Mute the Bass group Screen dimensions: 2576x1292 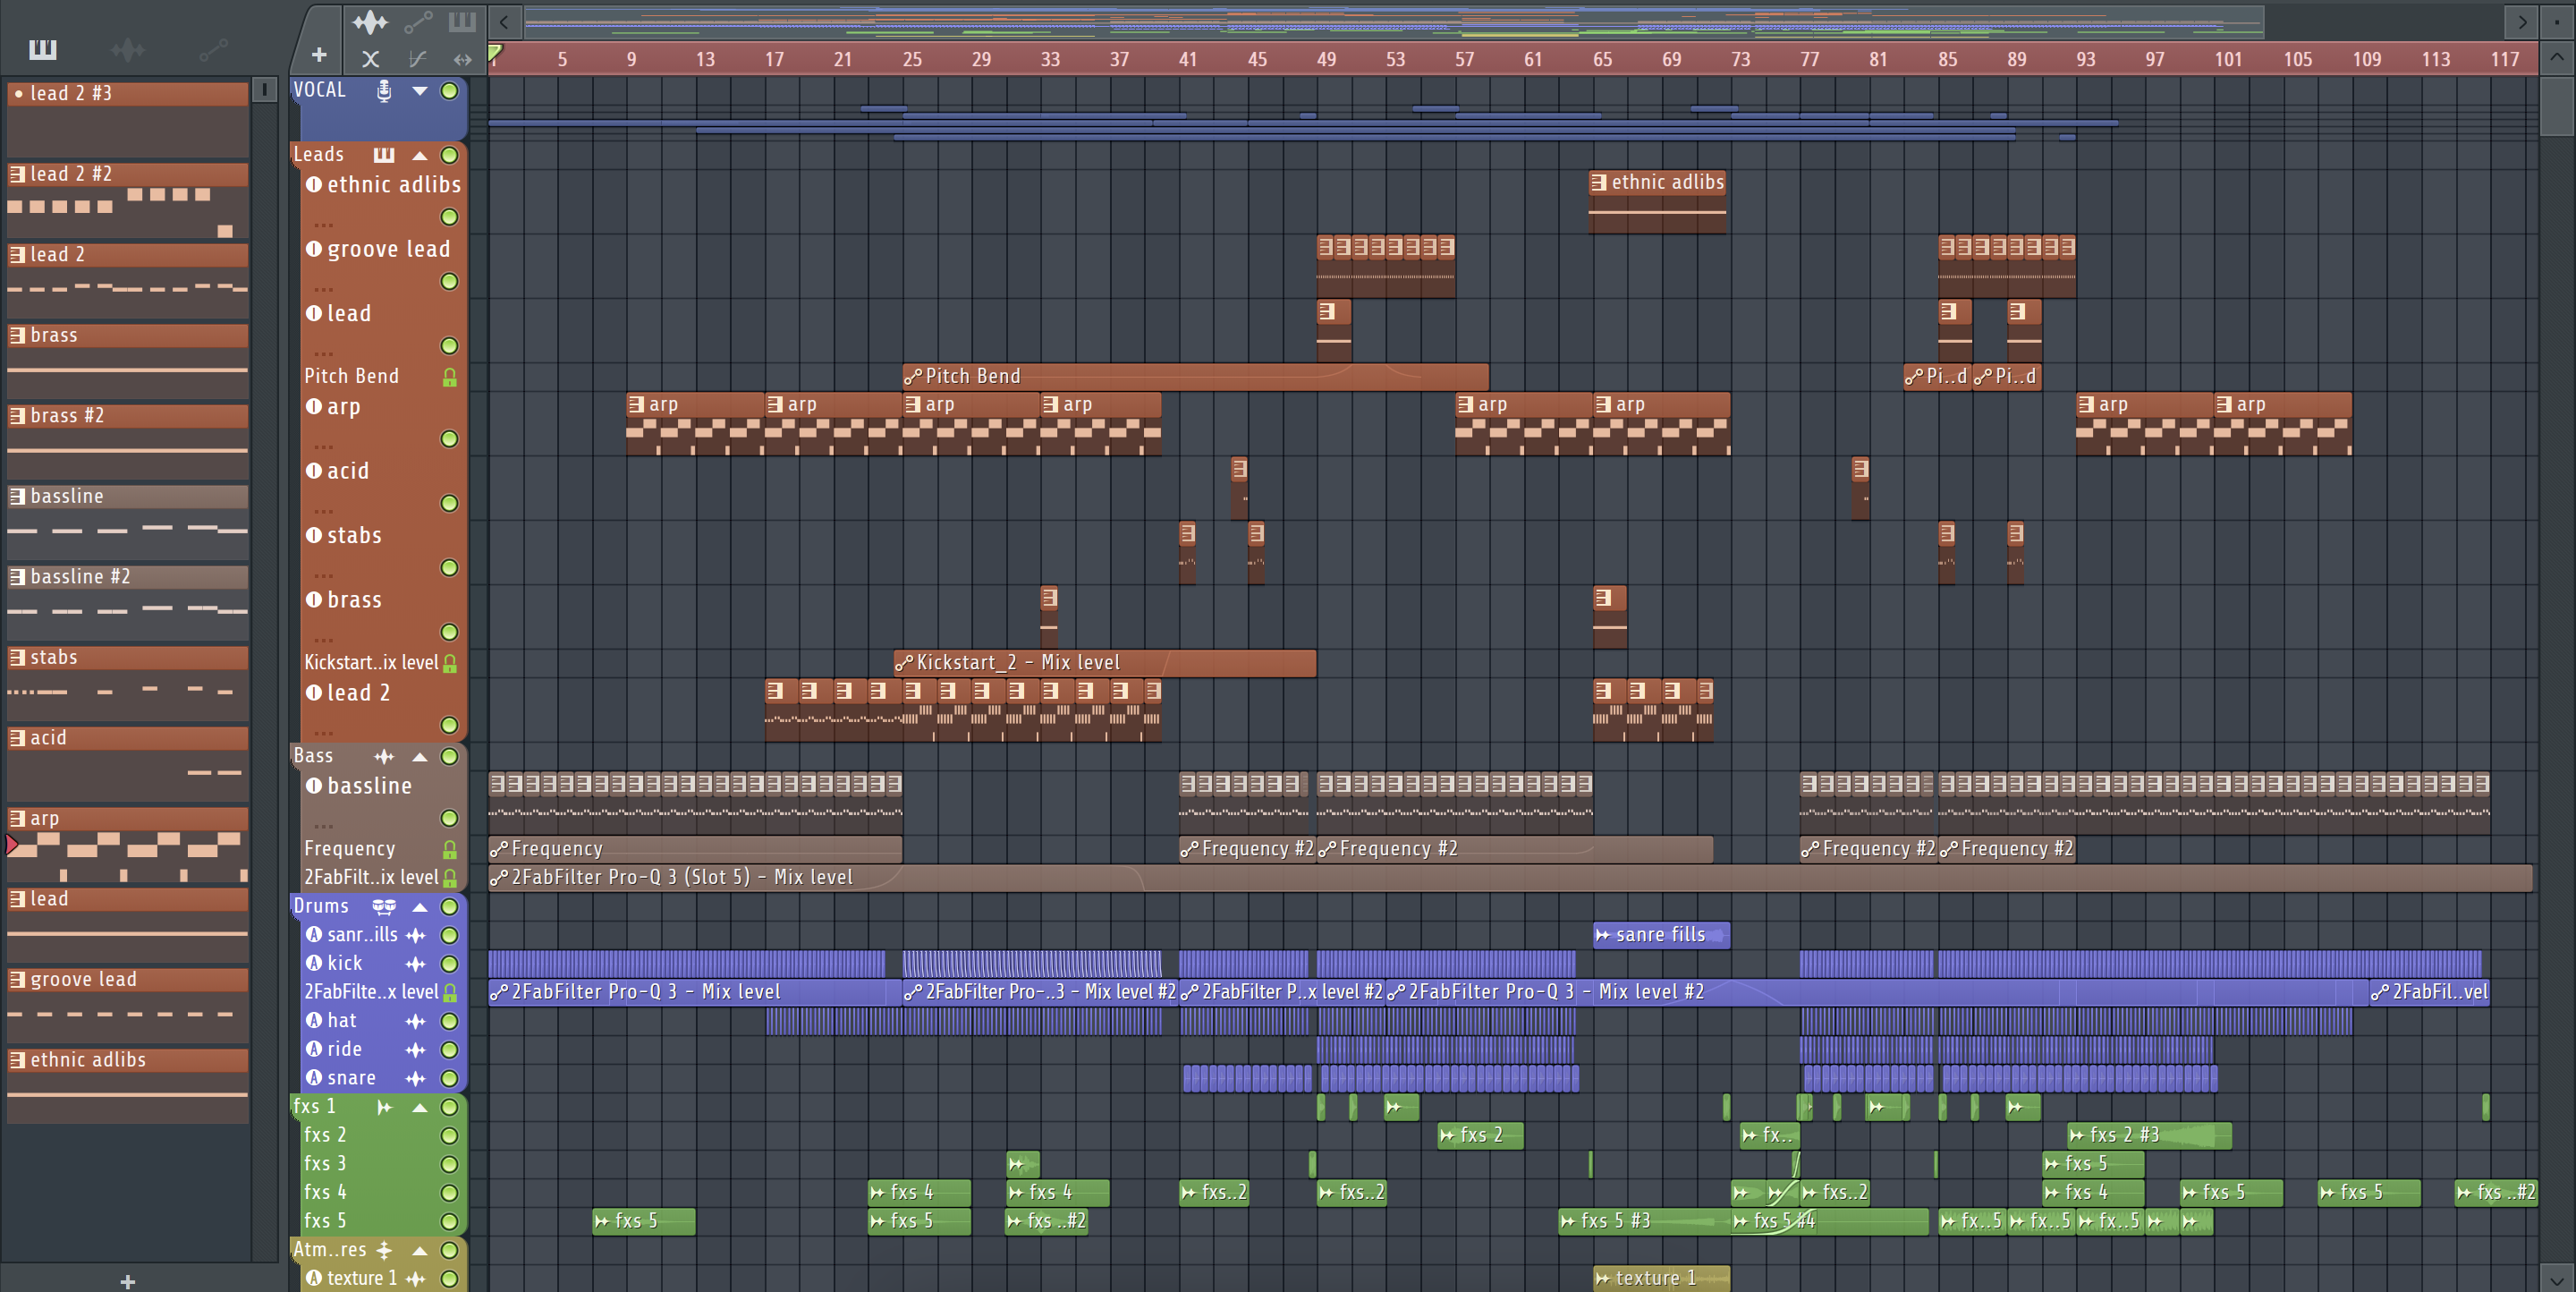click(450, 756)
